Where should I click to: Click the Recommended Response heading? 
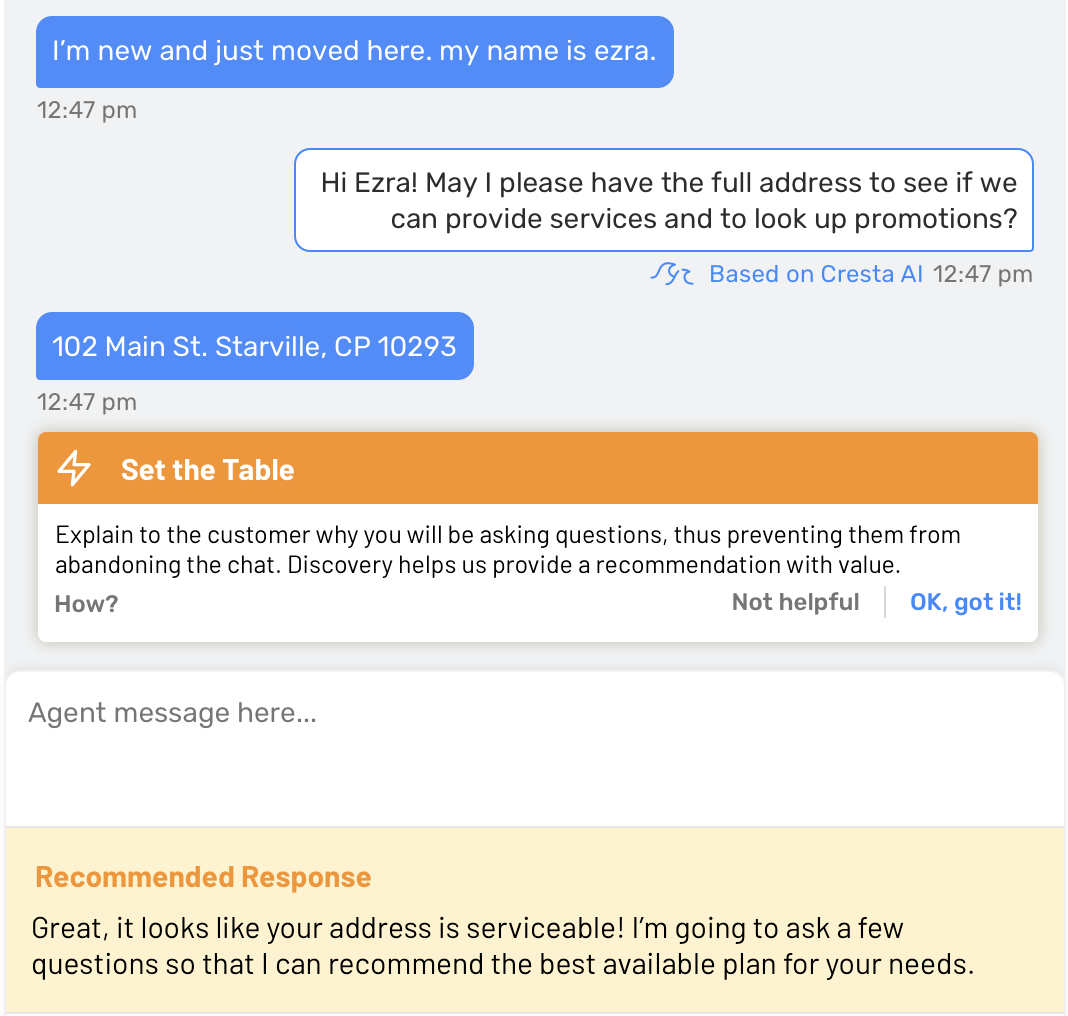(x=203, y=877)
